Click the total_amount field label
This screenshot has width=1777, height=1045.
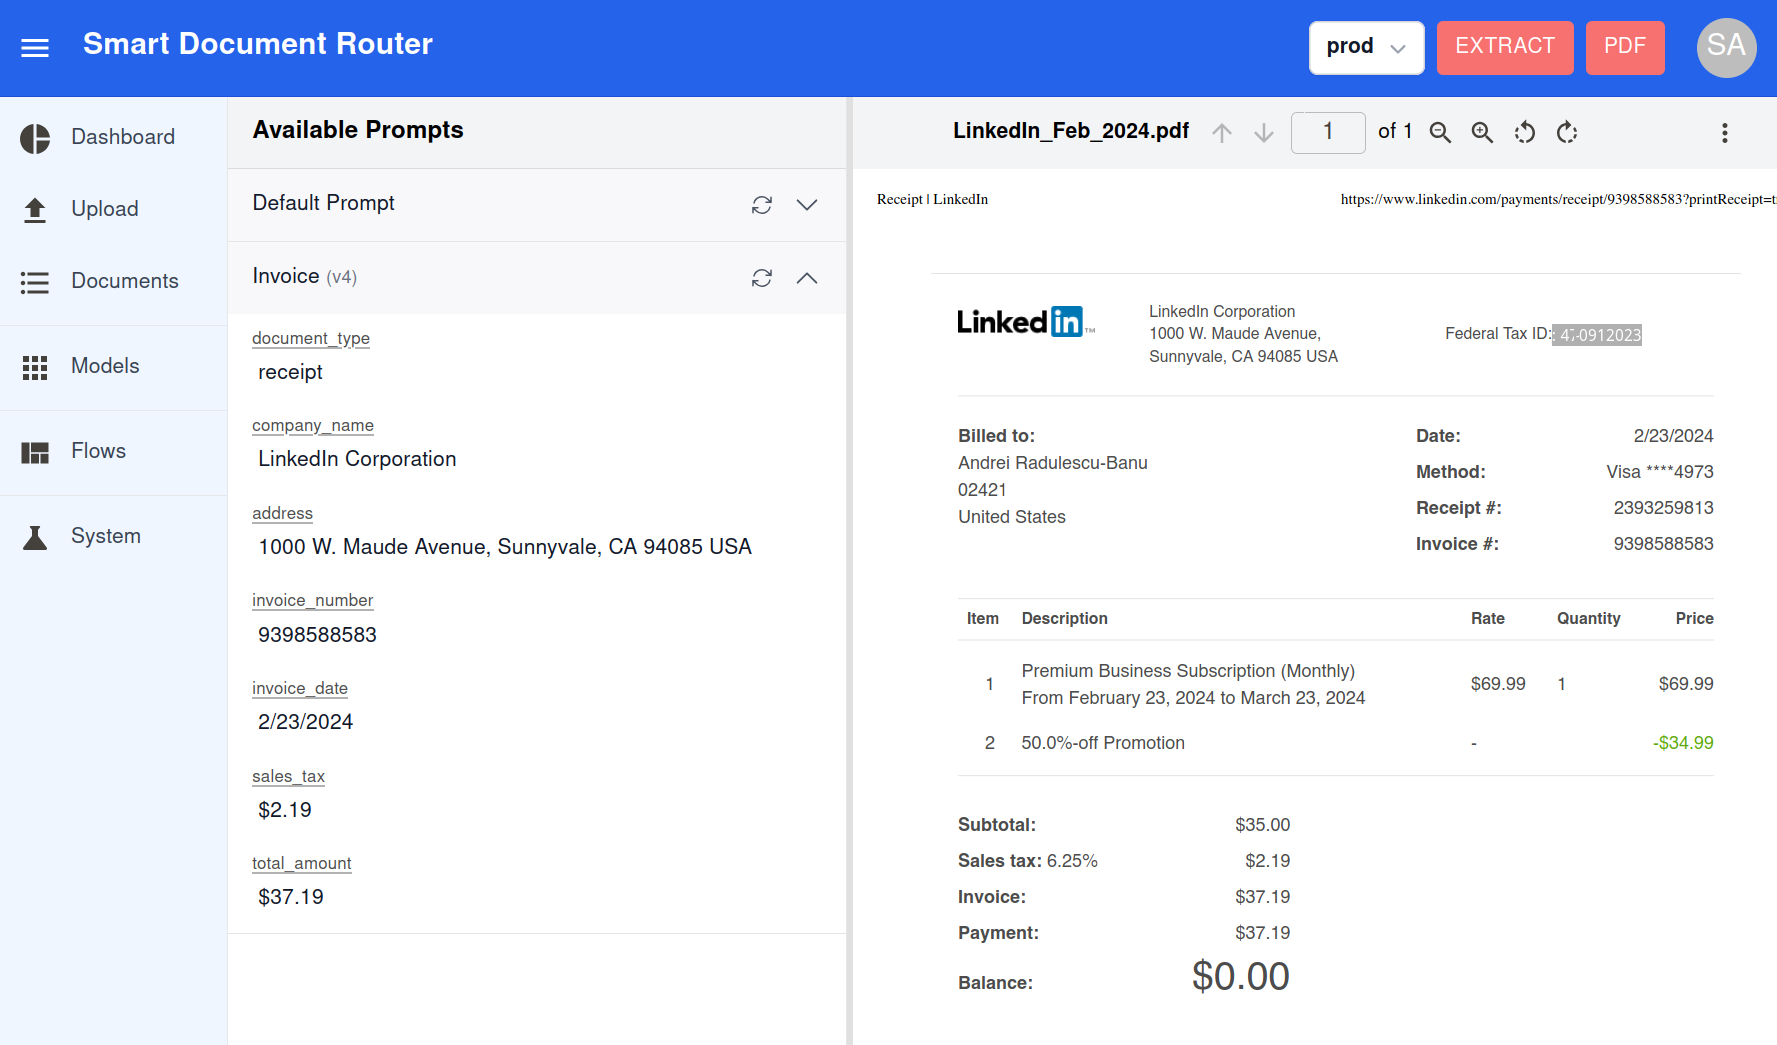coord(301,863)
